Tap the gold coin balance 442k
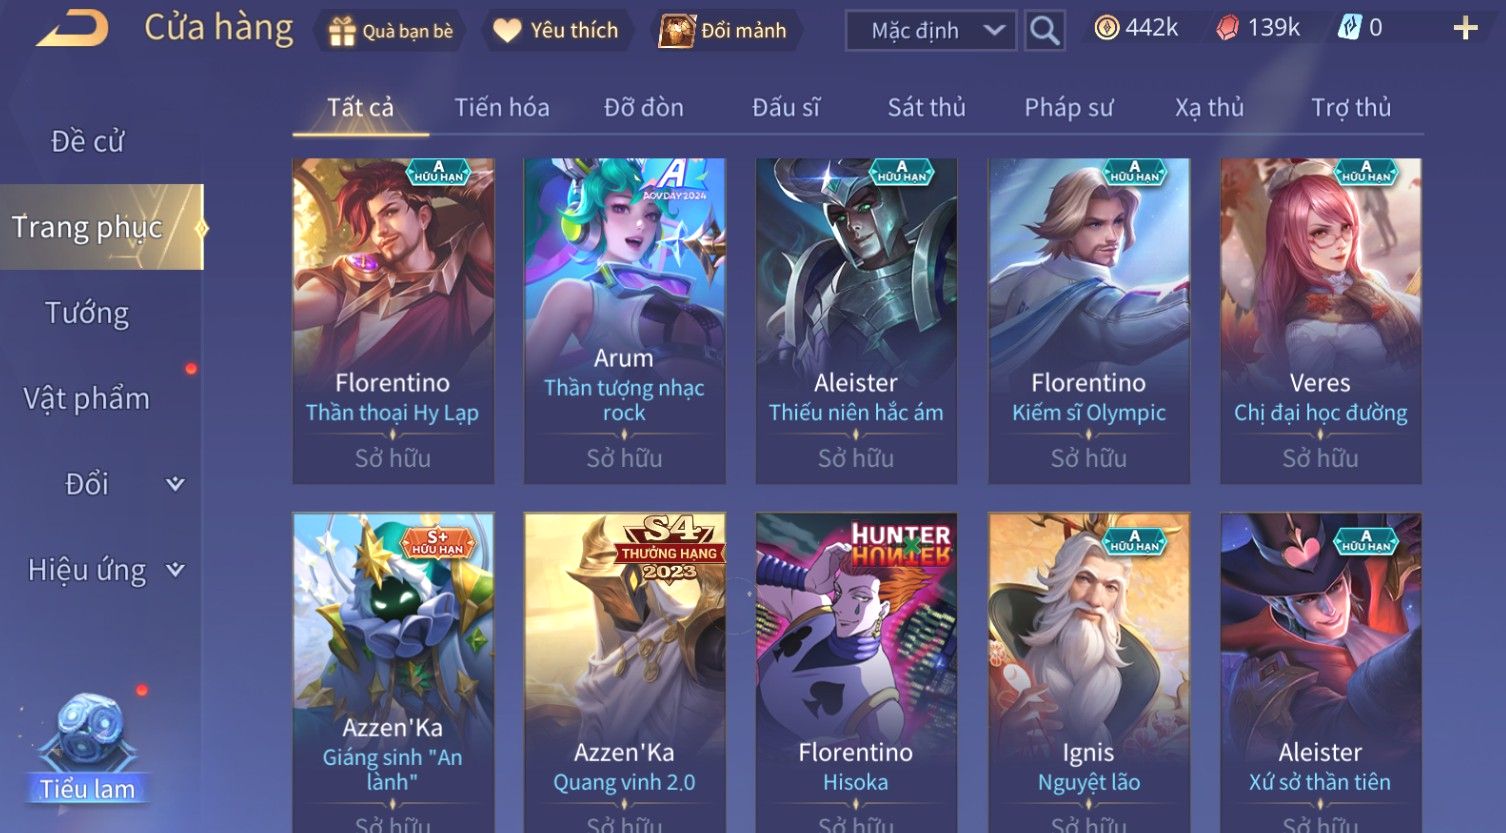This screenshot has height=833, width=1506. click(1136, 28)
